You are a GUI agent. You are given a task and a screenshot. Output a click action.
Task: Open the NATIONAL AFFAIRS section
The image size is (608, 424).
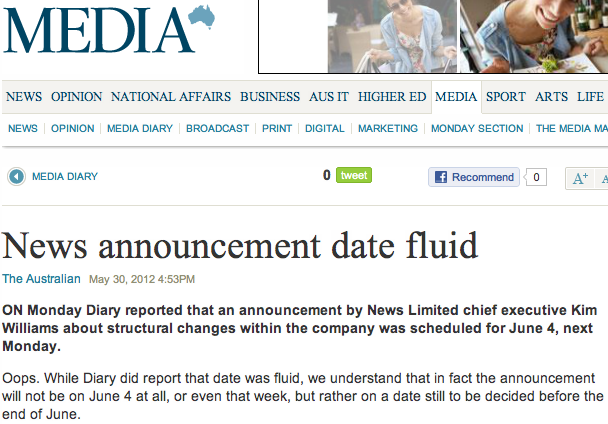coord(171,97)
